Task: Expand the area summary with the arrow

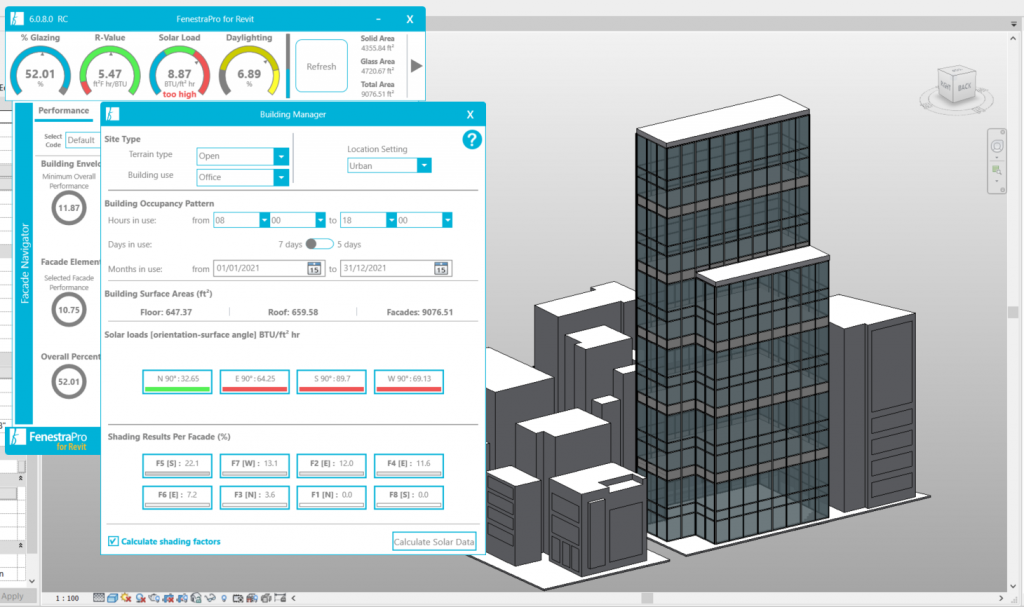Action: [416, 66]
